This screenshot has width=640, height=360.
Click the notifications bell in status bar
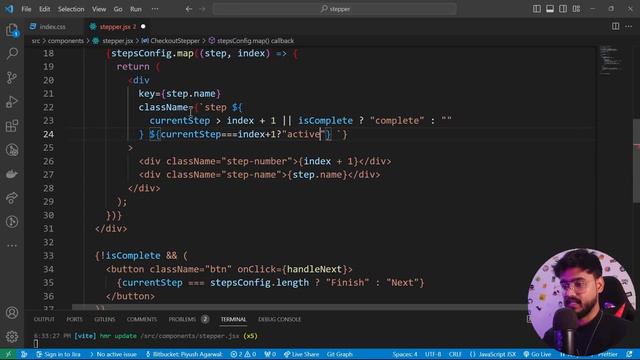[x=629, y=354]
